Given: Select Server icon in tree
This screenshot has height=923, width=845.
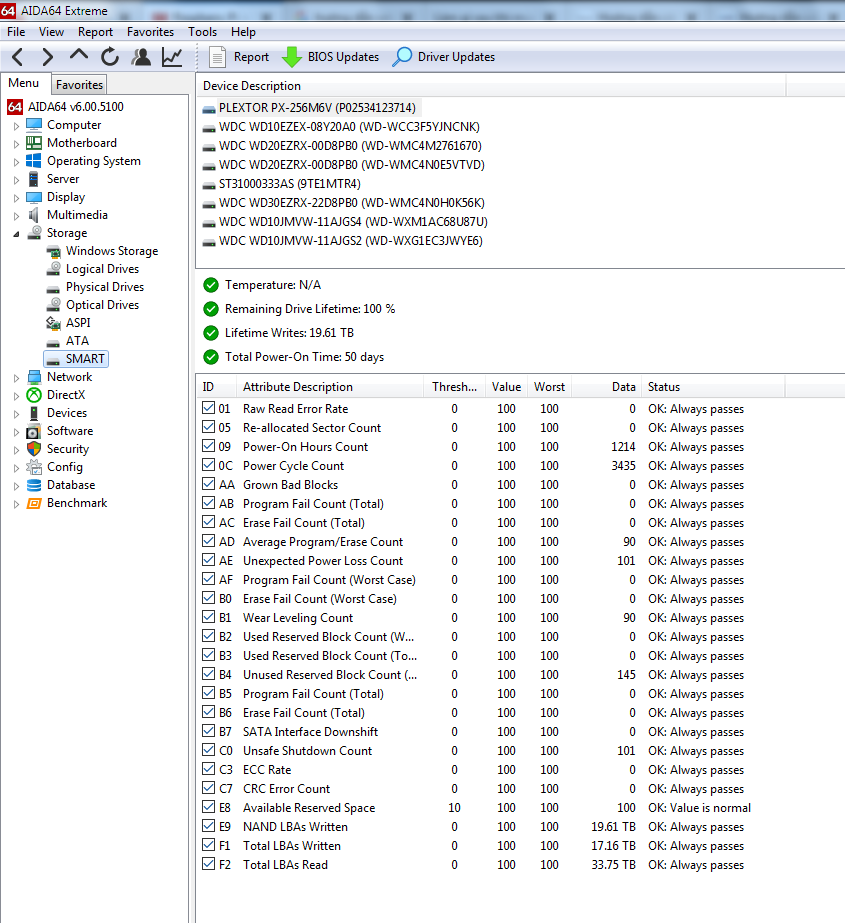Looking at the screenshot, I should pyautogui.click(x=34, y=179).
